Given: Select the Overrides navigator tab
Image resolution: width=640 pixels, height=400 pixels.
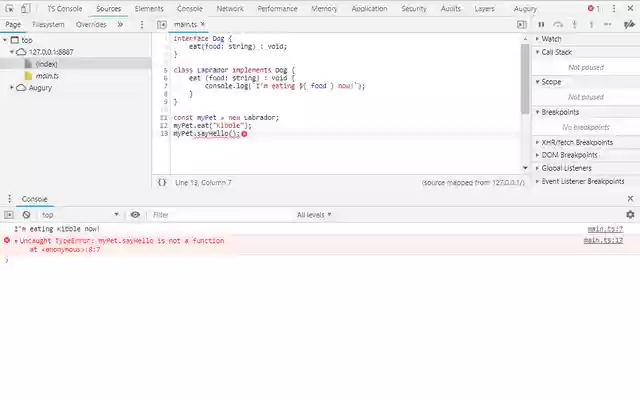Looking at the screenshot, I should (x=91, y=24).
